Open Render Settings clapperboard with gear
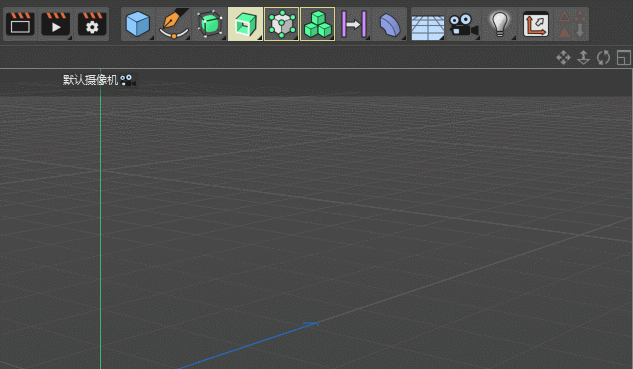 click(92, 24)
